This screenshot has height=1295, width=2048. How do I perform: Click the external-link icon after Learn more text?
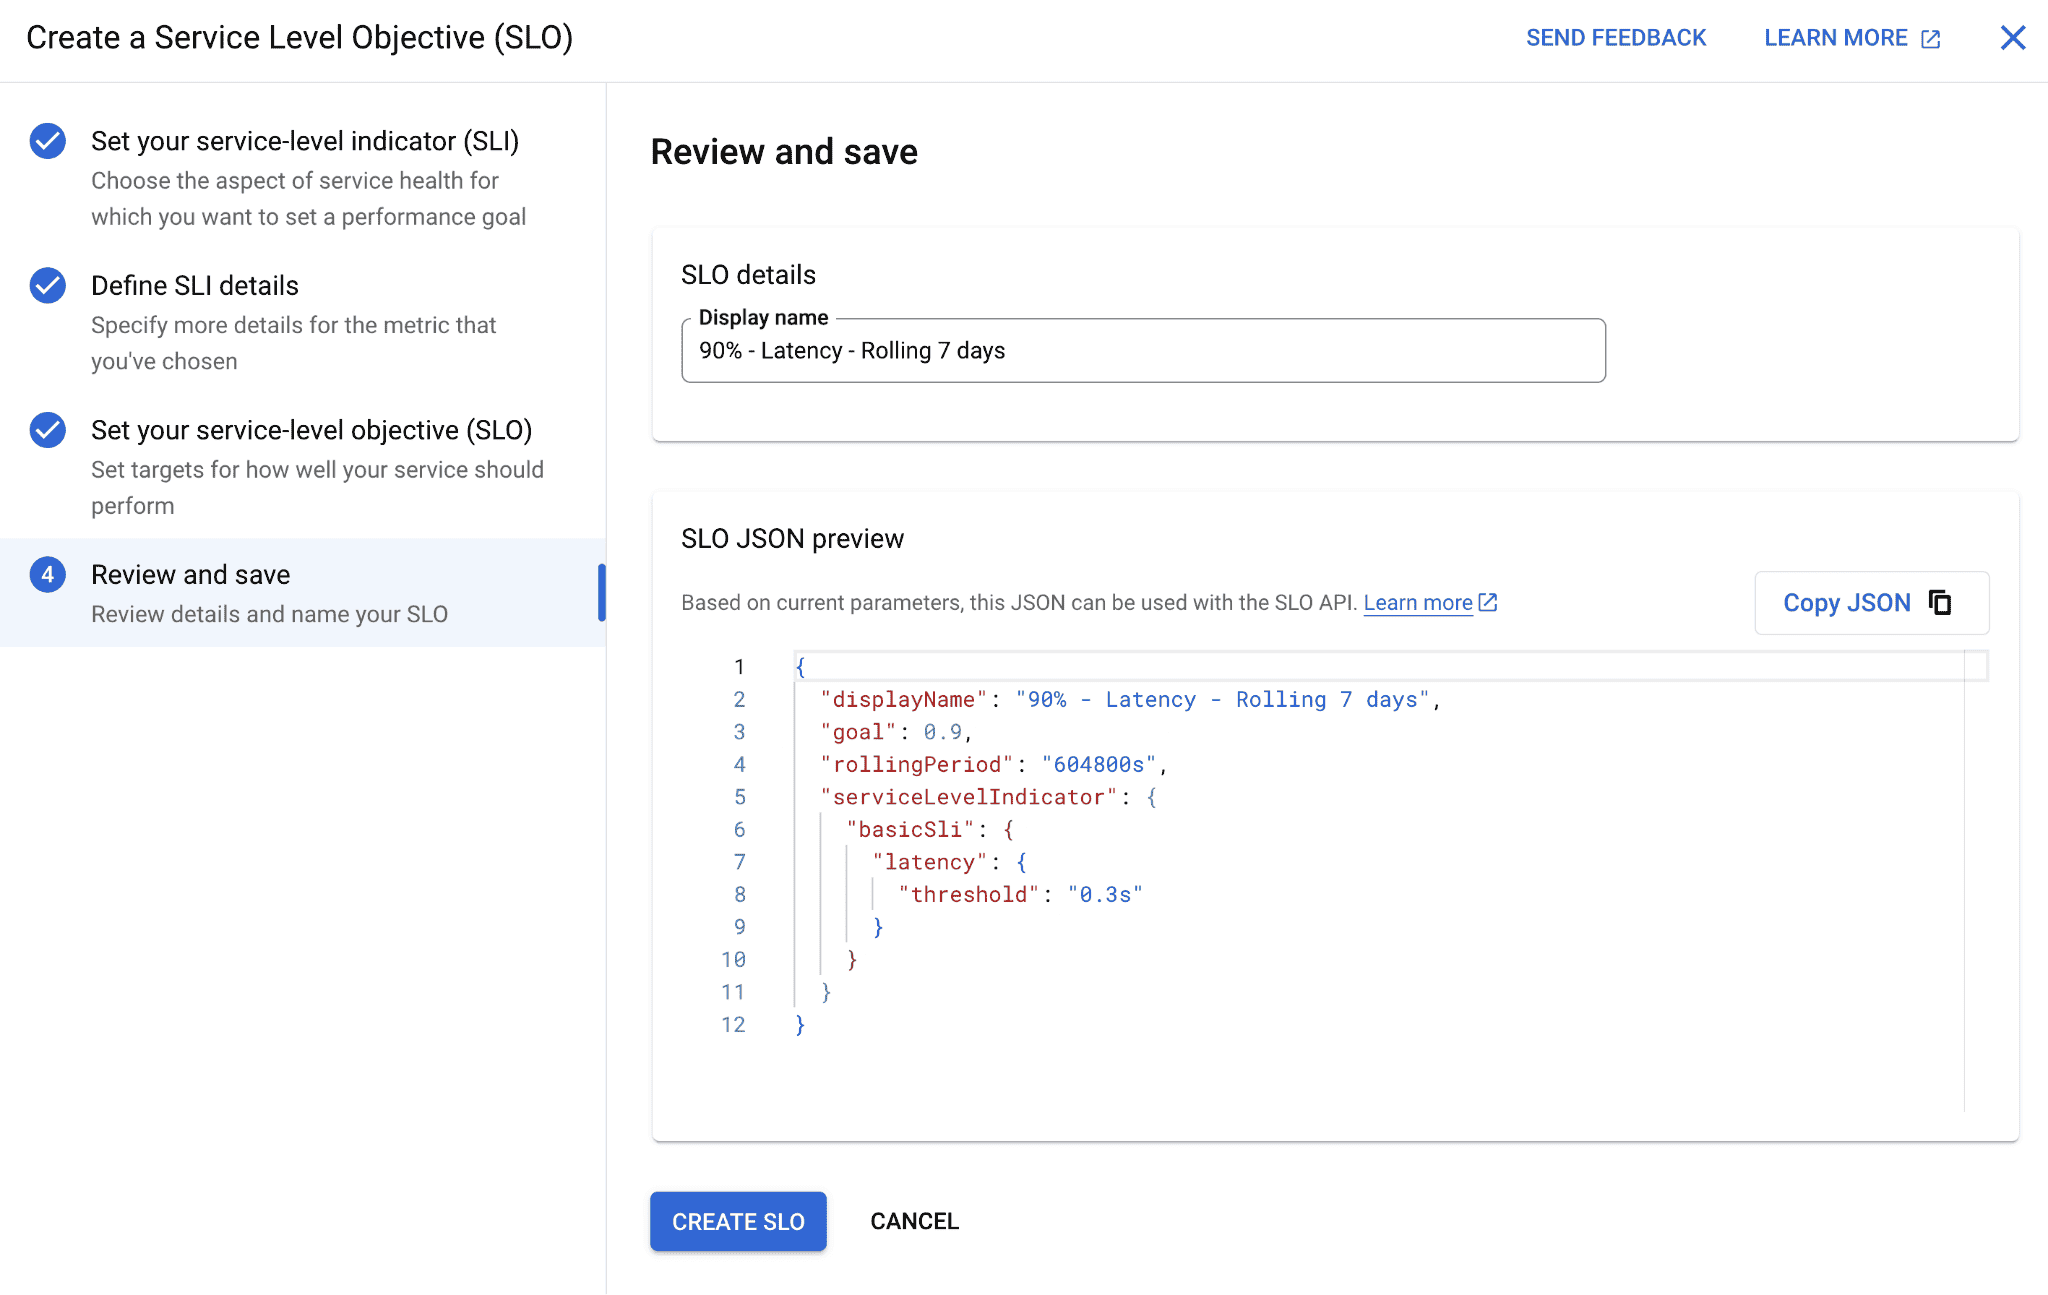[x=1487, y=602]
